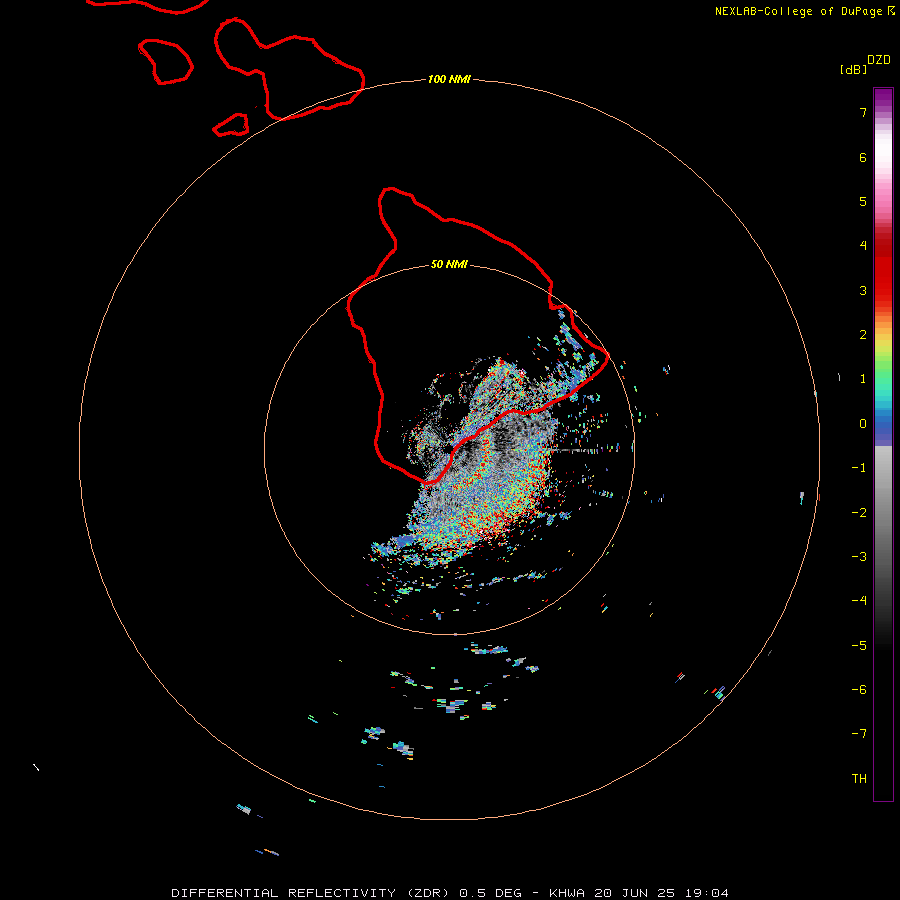Select the -1 dB tick label
Screen dimensions: 900x900
tap(859, 468)
